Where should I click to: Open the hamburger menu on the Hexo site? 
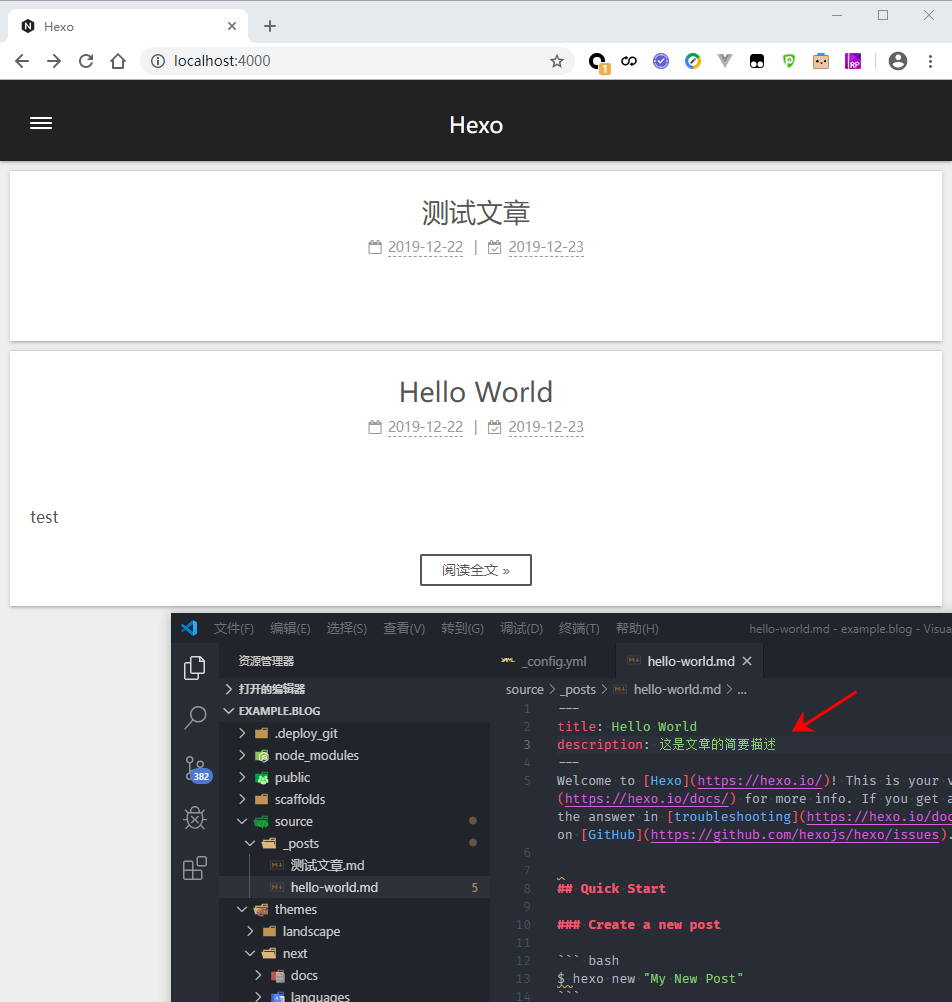[x=41, y=123]
